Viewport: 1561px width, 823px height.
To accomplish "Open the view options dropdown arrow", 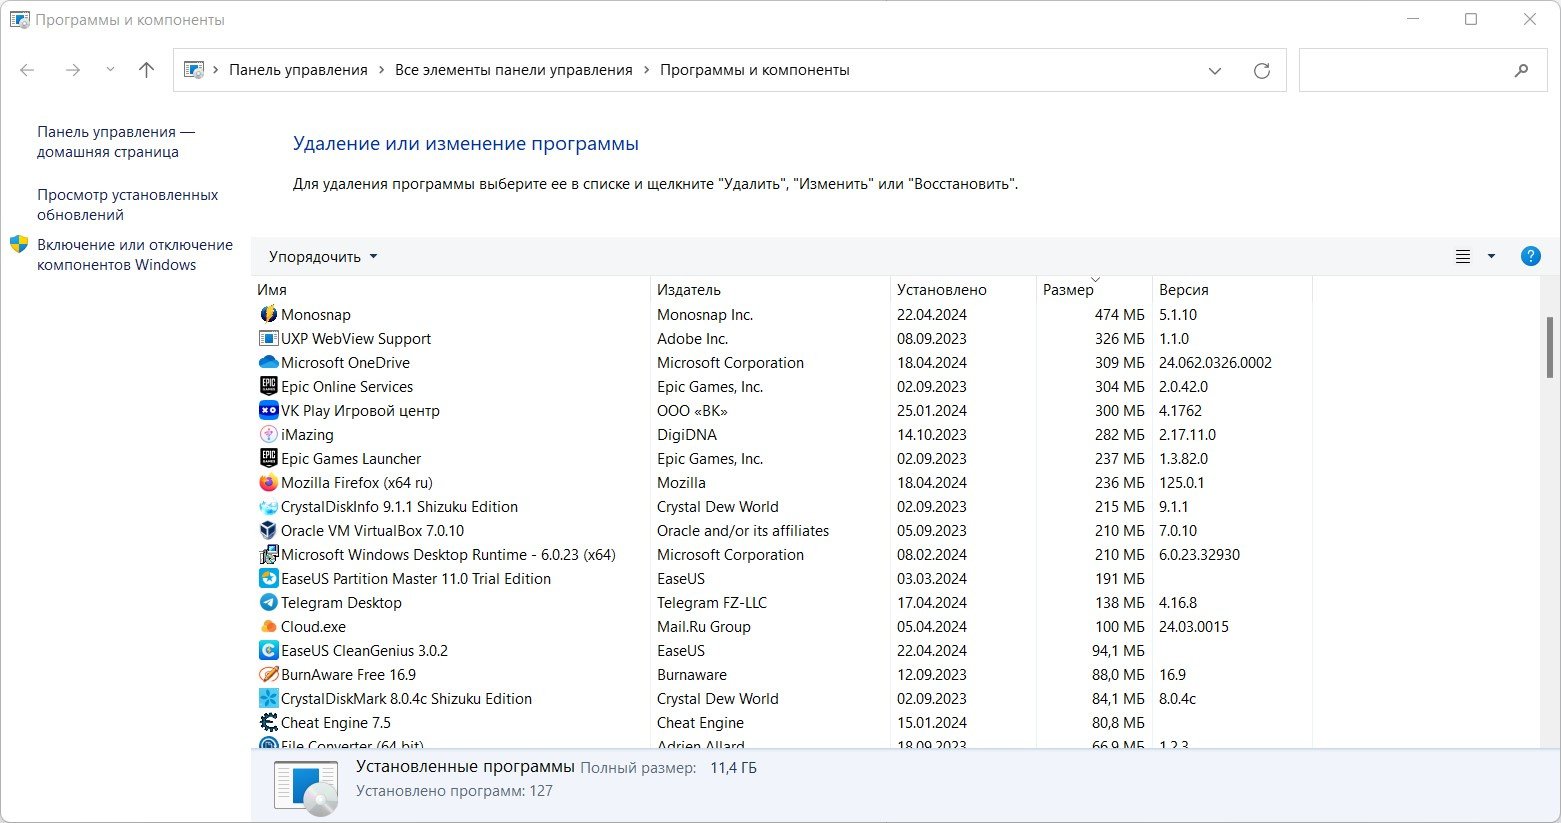I will pyautogui.click(x=1491, y=257).
